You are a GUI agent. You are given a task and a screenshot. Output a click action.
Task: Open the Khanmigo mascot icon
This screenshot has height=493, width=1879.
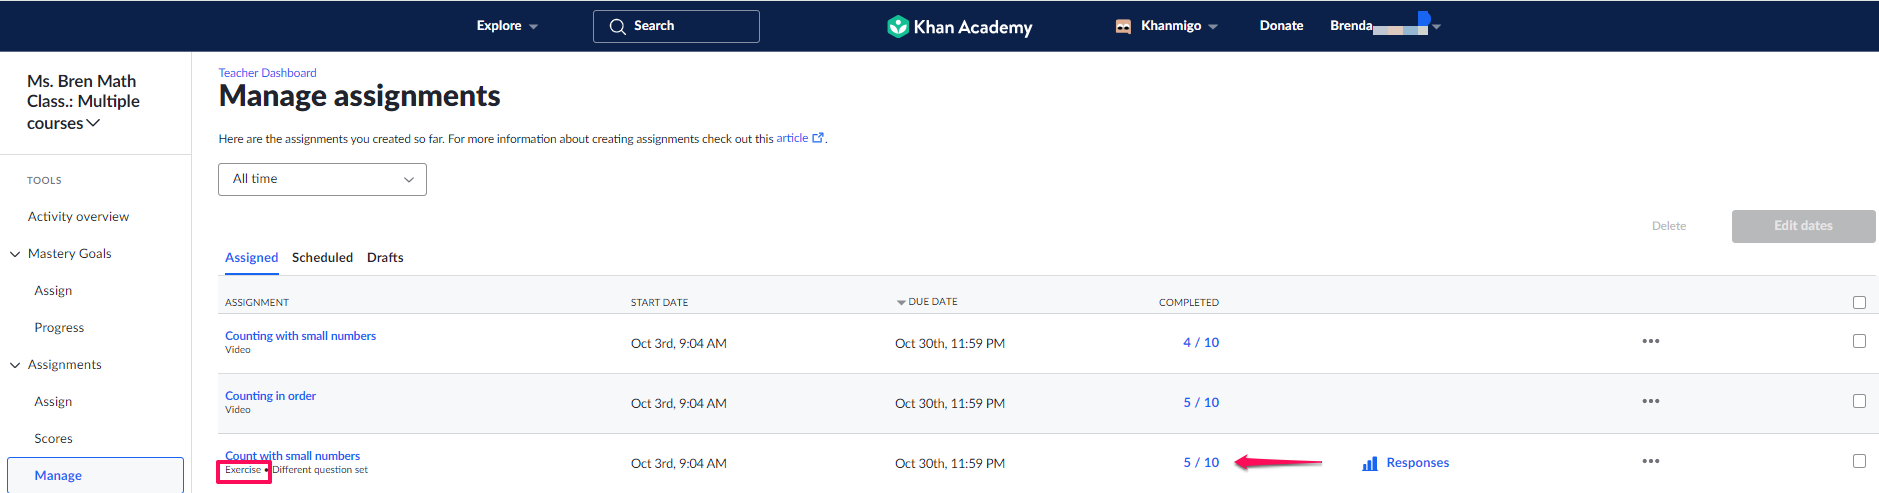point(1123,27)
